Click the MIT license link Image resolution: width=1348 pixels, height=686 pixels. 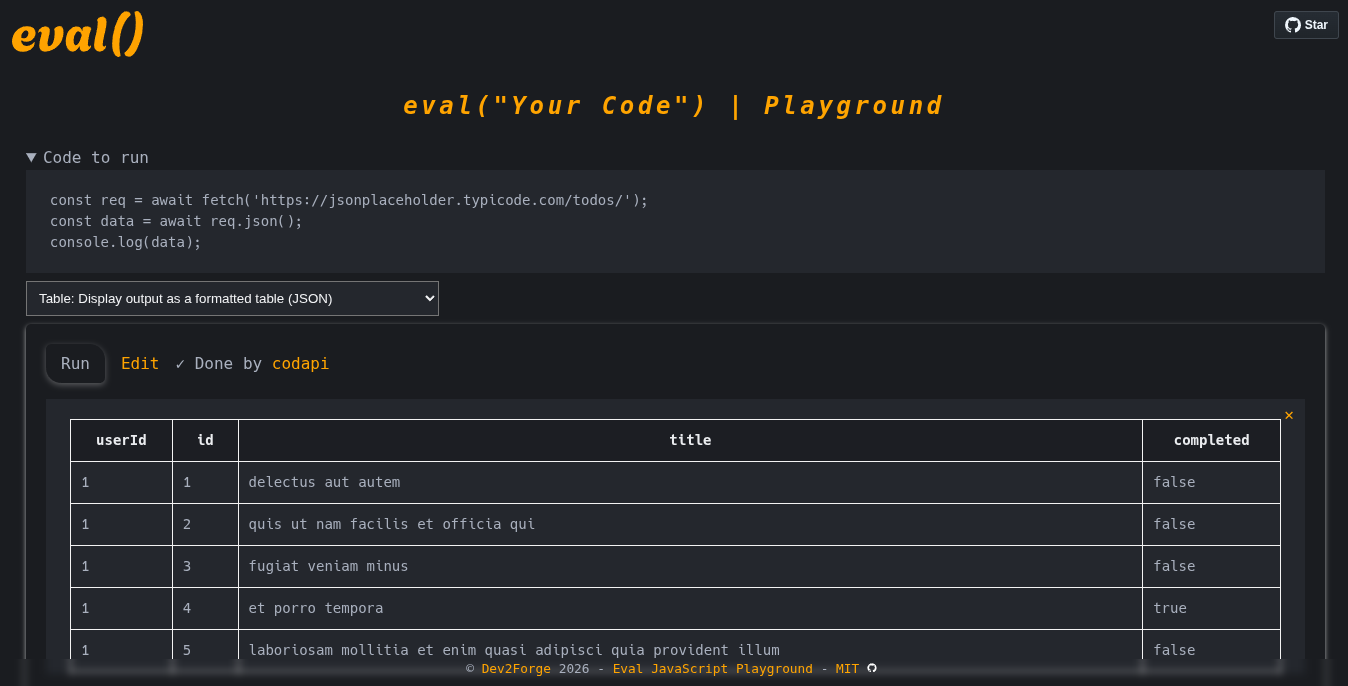click(x=847, y=669)
